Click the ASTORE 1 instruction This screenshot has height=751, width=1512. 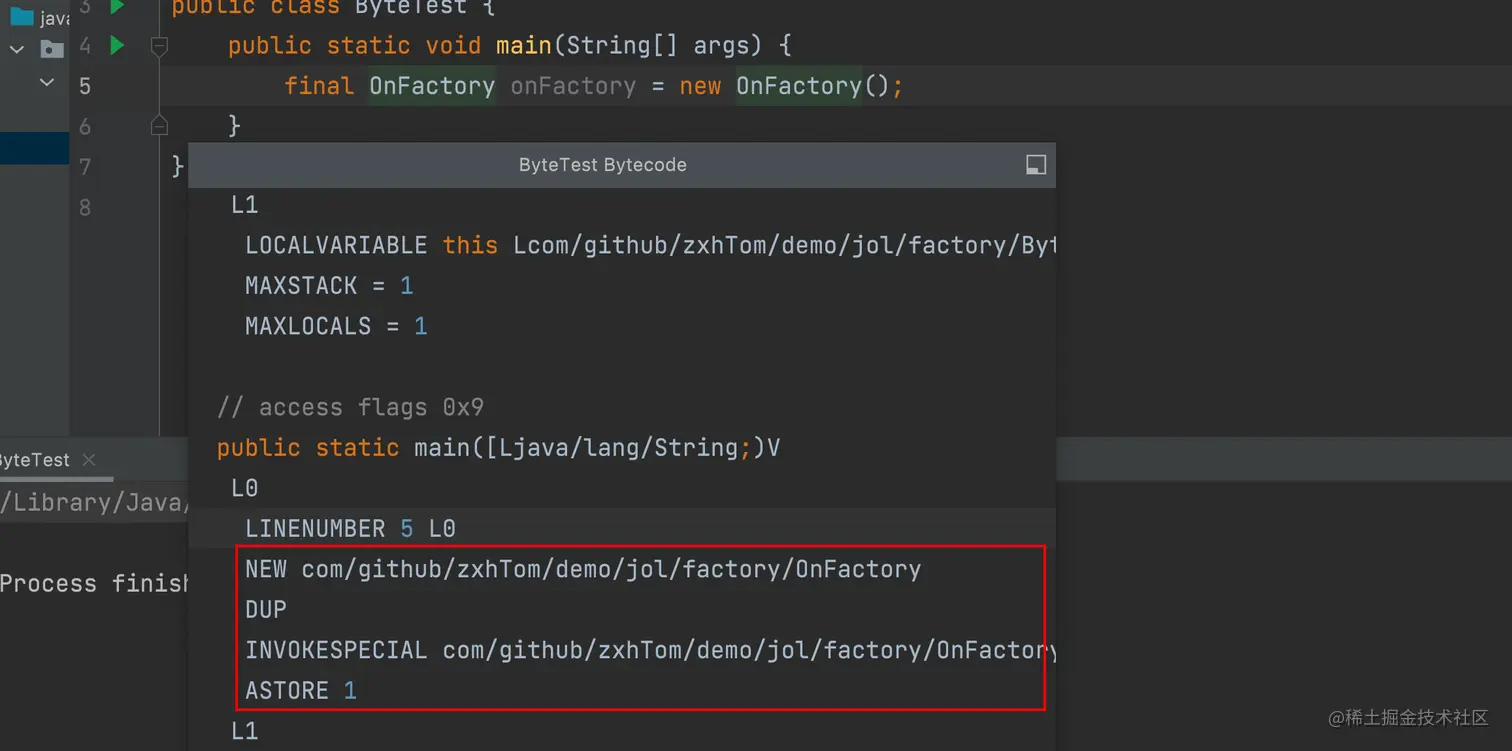point(301,691)
